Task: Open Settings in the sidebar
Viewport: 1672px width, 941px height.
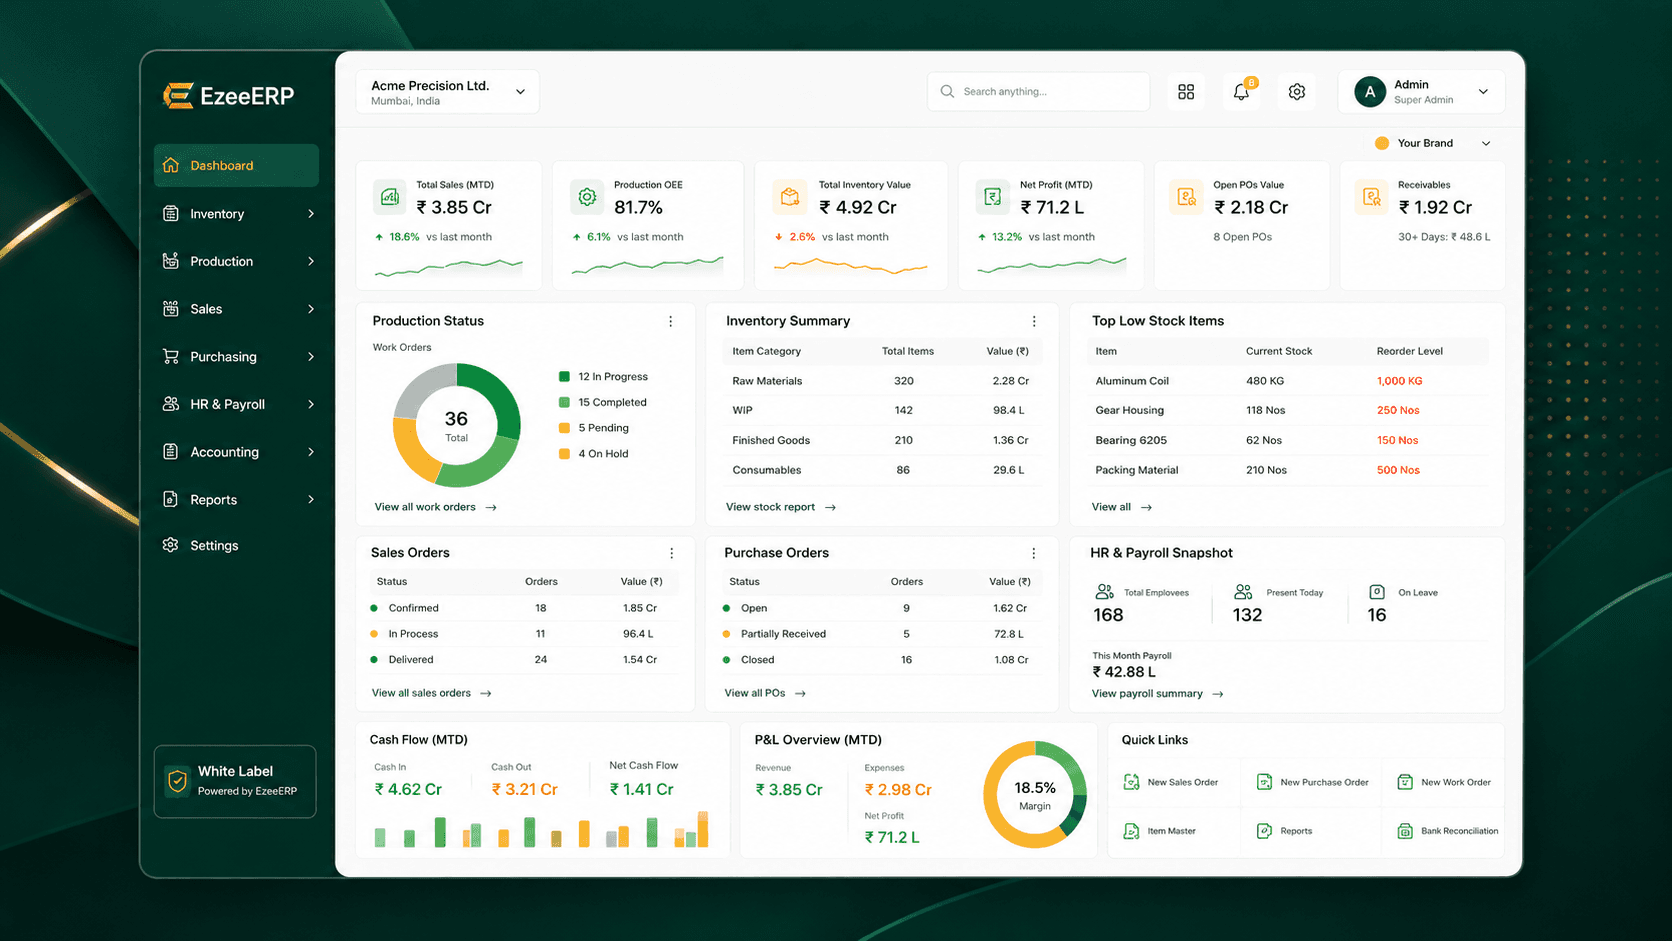Action: coord(236,545)
